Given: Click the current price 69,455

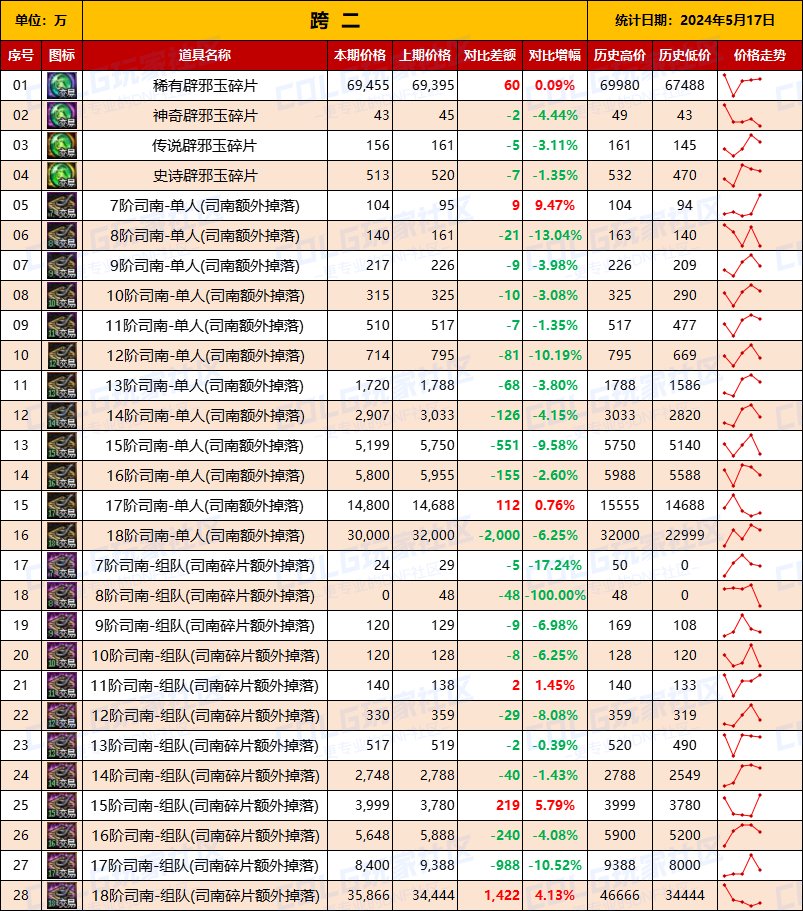Looking at the screenshot, I should pos(368,85).
